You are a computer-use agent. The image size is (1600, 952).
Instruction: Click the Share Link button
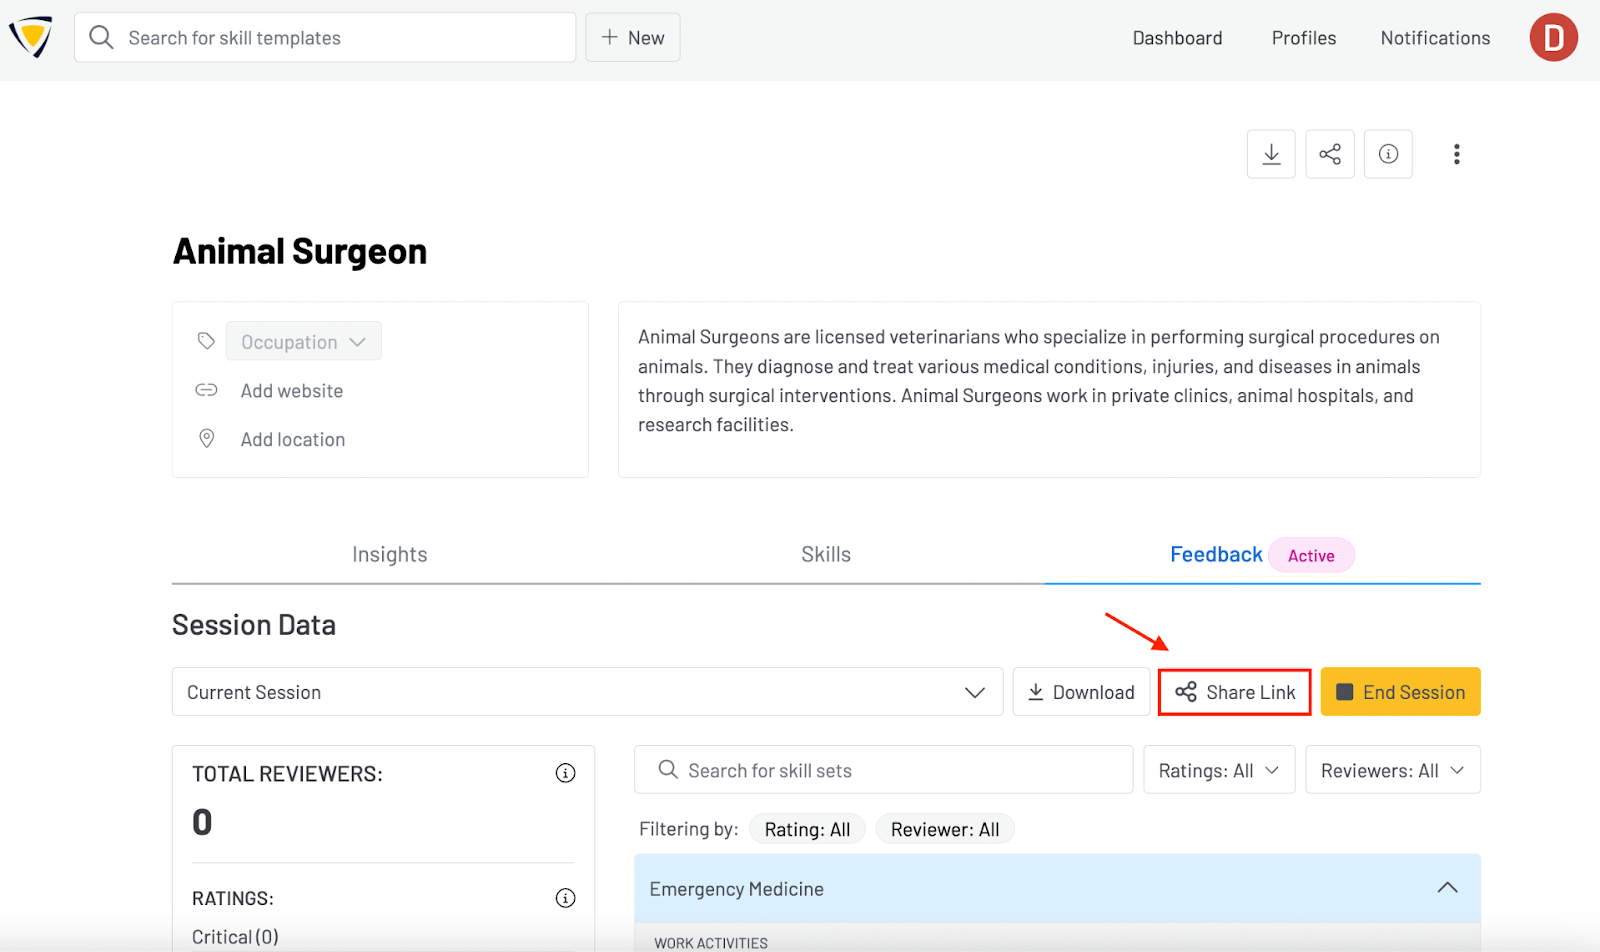tap(1234, 691)
